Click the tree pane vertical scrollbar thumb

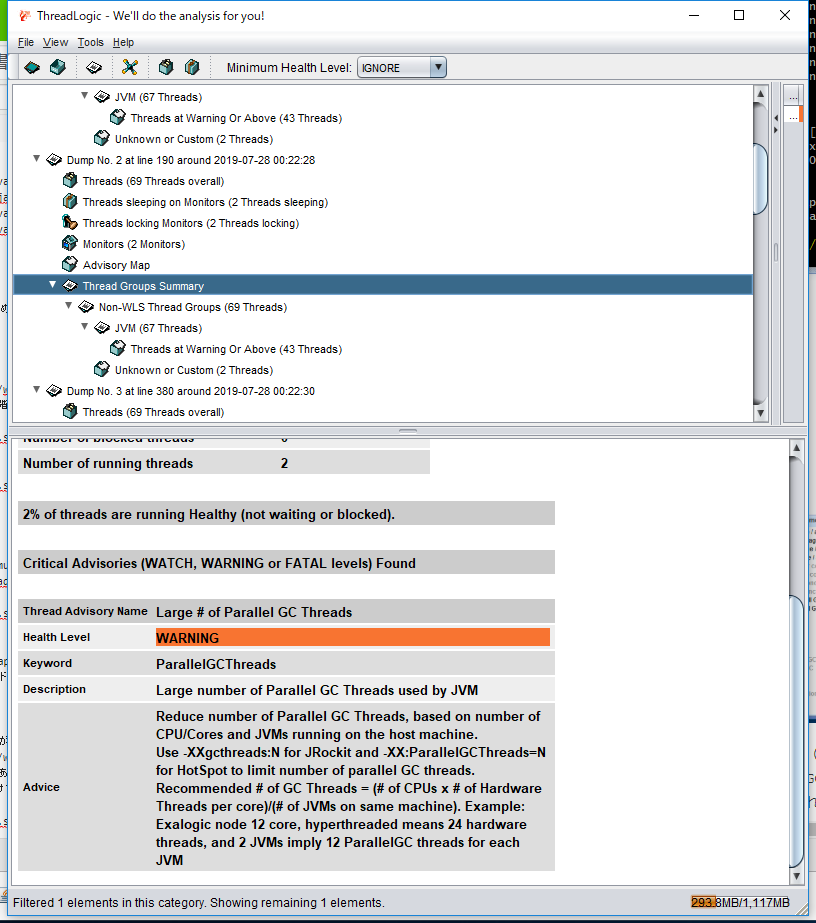(x=760, y=179)
